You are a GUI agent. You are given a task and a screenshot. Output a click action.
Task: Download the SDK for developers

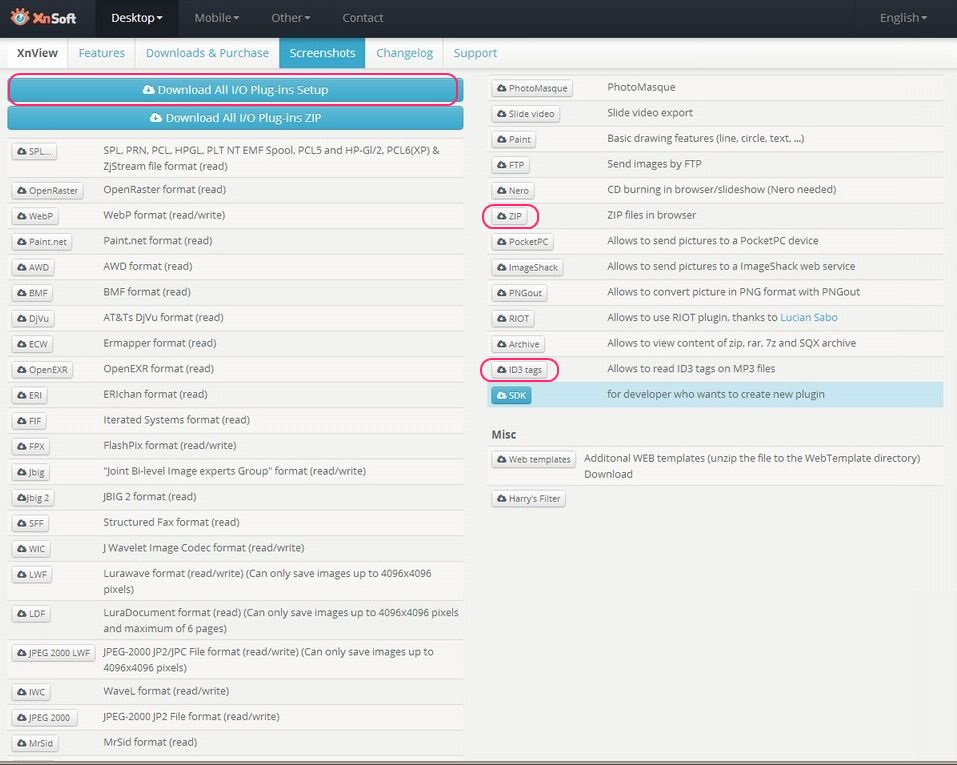pyautogui.click(x=511, y=395)
